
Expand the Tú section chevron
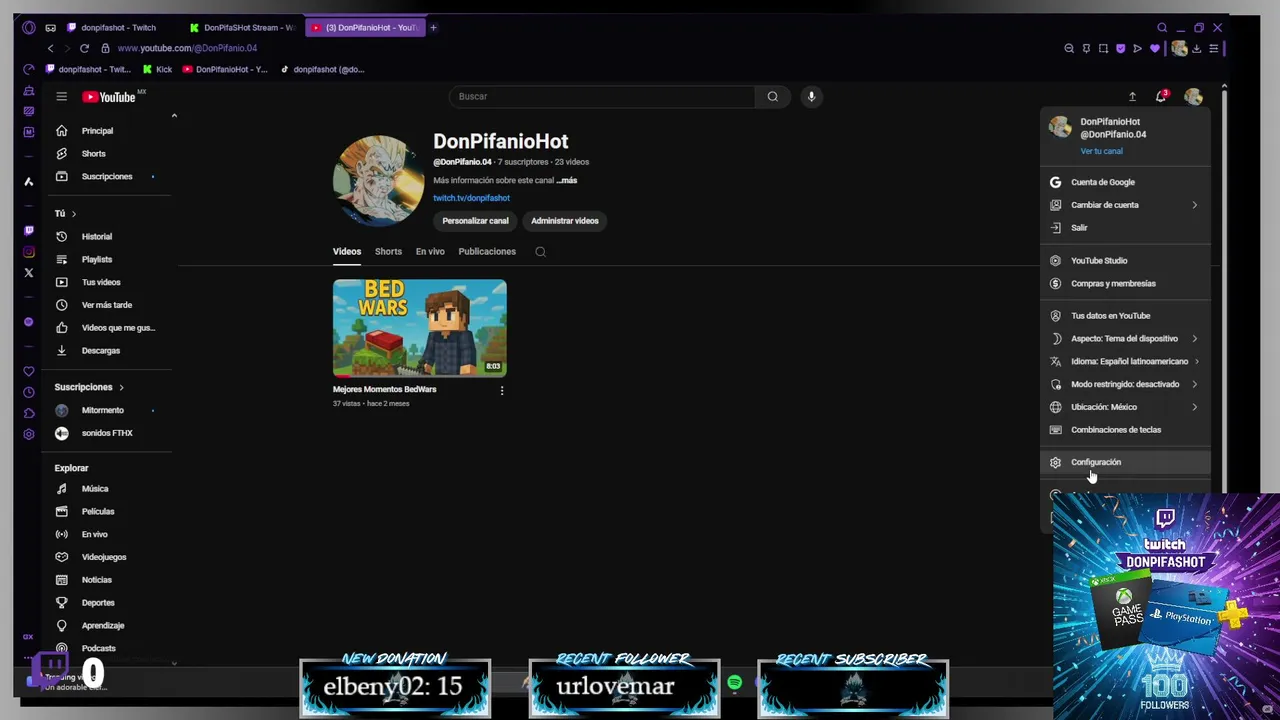[x=73, y=214]
